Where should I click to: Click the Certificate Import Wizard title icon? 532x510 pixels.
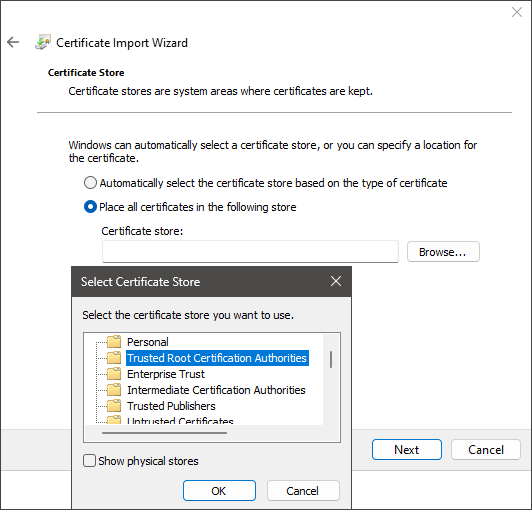[43, 42]
